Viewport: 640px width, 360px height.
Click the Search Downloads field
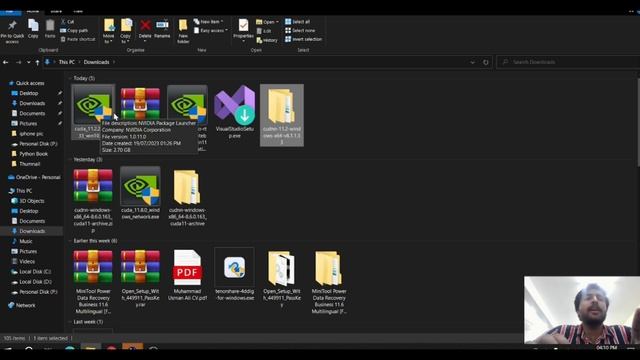click(568, 62)
